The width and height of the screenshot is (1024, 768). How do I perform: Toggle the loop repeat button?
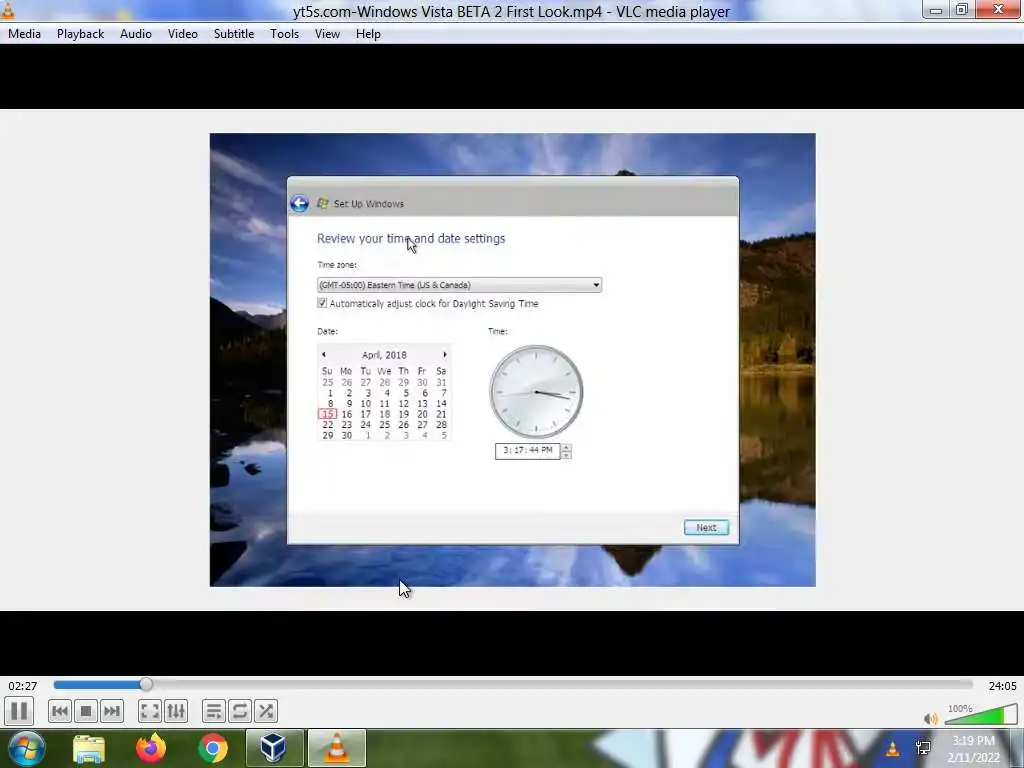240,711
